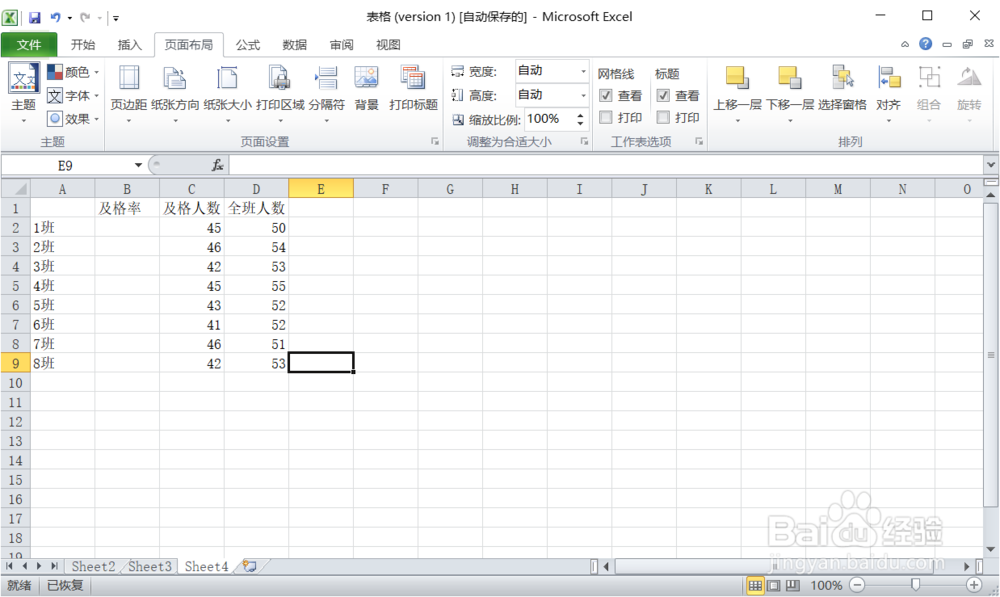
Task: Open Page Setup dialog launcher
Action: click(x=435, y=142)
